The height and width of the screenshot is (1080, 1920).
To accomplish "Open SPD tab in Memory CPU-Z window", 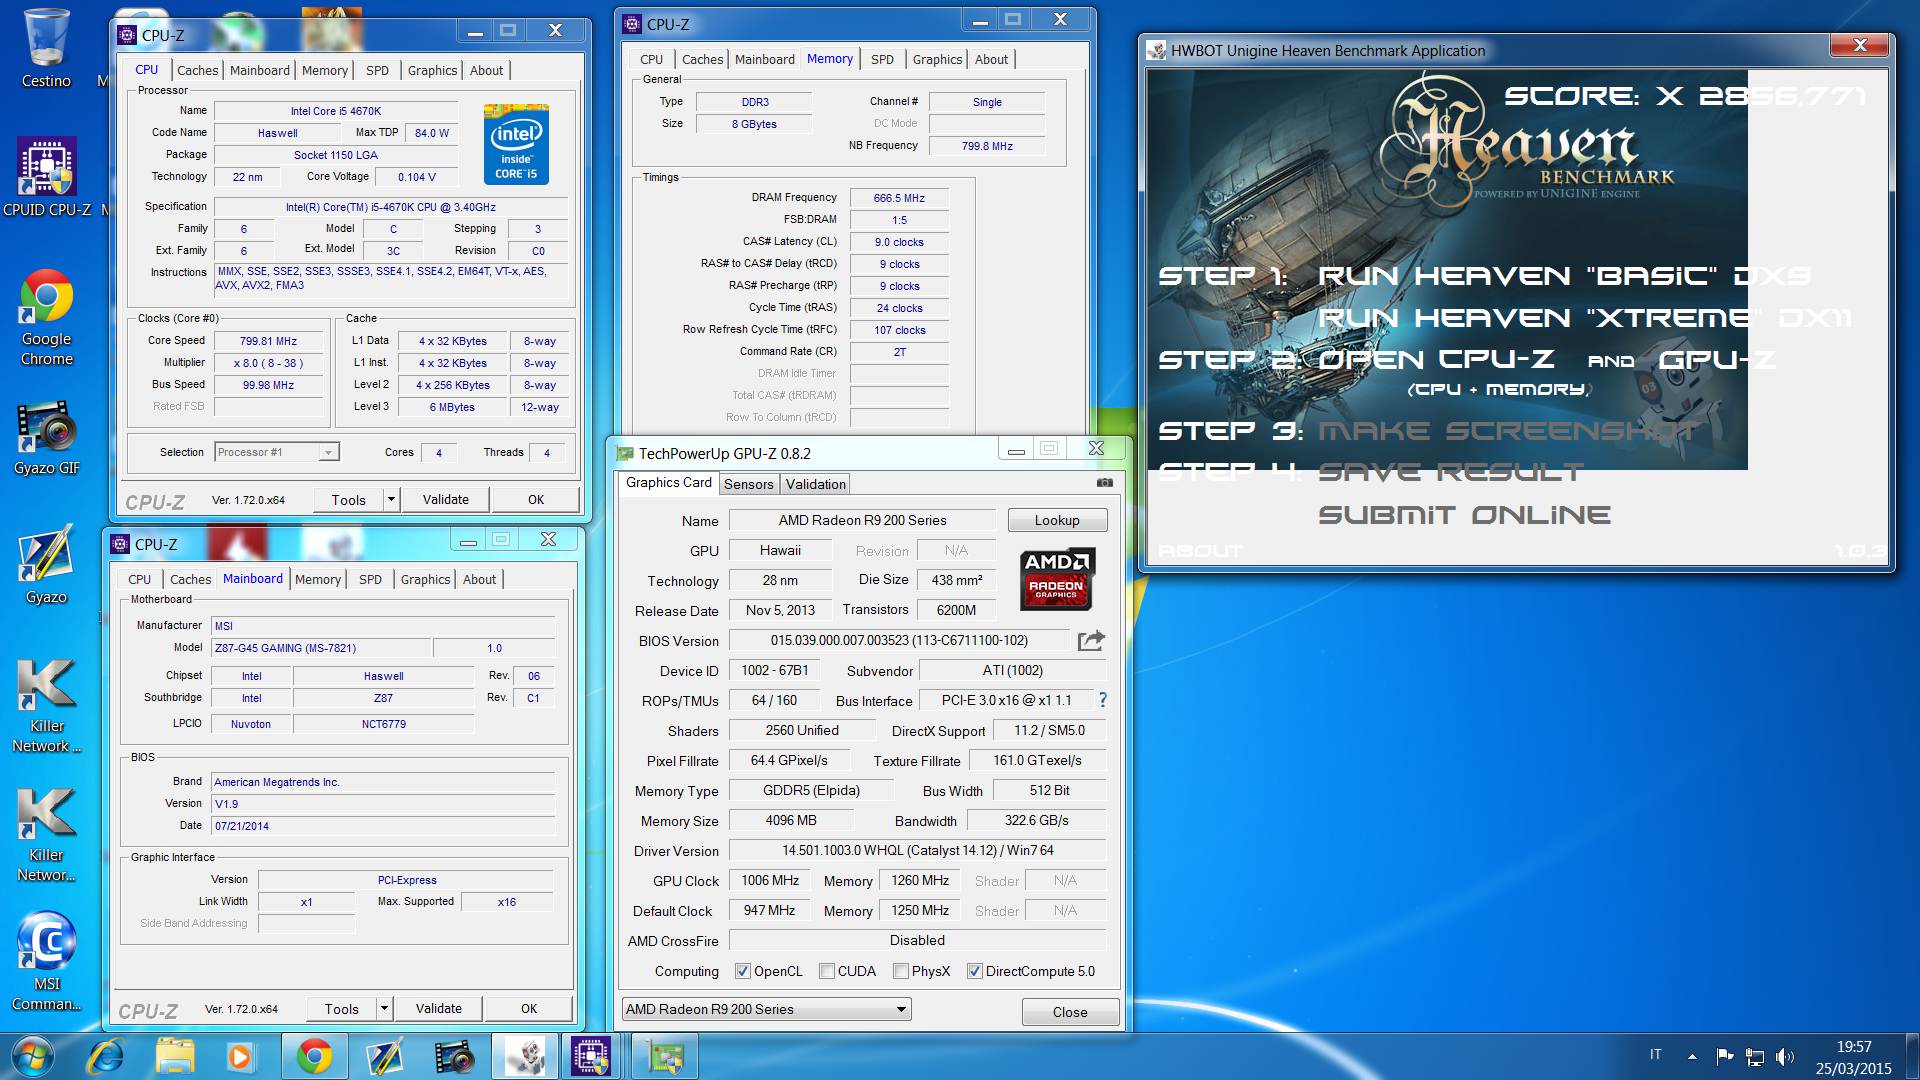I will pyautogui.click(x=882, y=59).
